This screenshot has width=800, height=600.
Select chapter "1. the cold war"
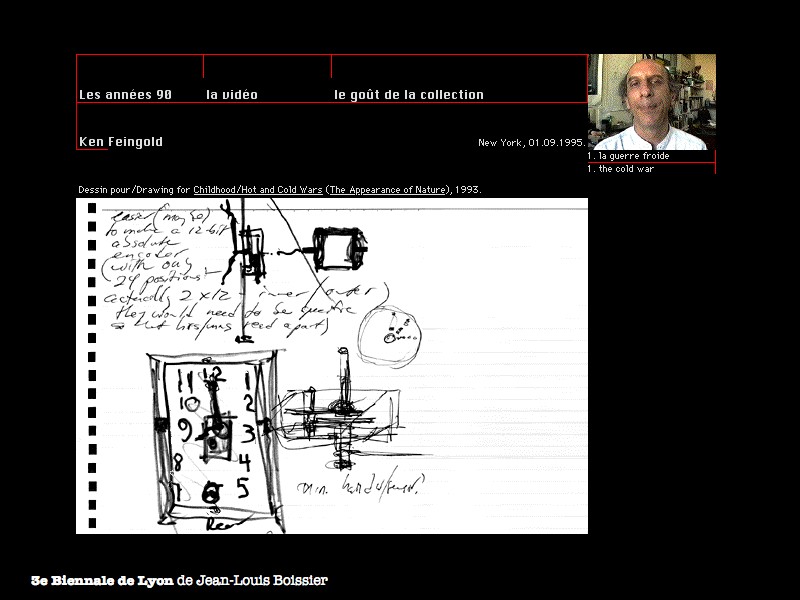(x=620, y=169)
